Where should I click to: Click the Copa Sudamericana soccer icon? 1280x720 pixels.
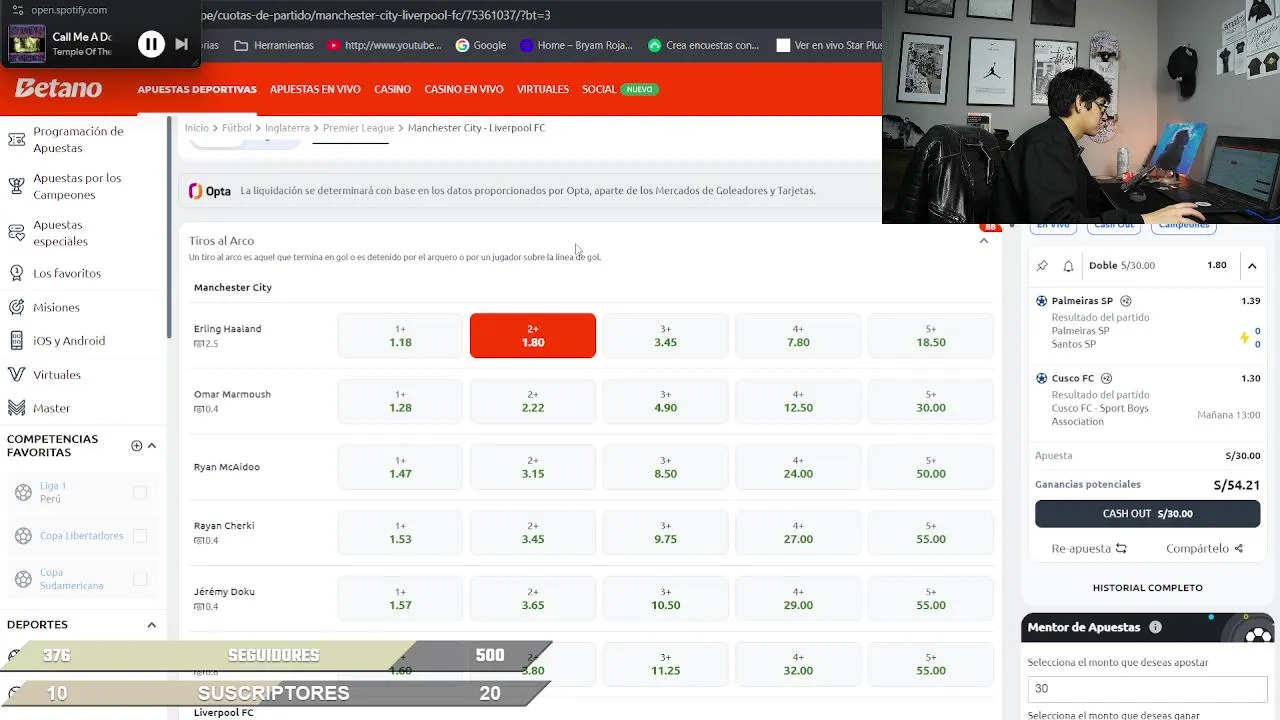click(24, 579)
